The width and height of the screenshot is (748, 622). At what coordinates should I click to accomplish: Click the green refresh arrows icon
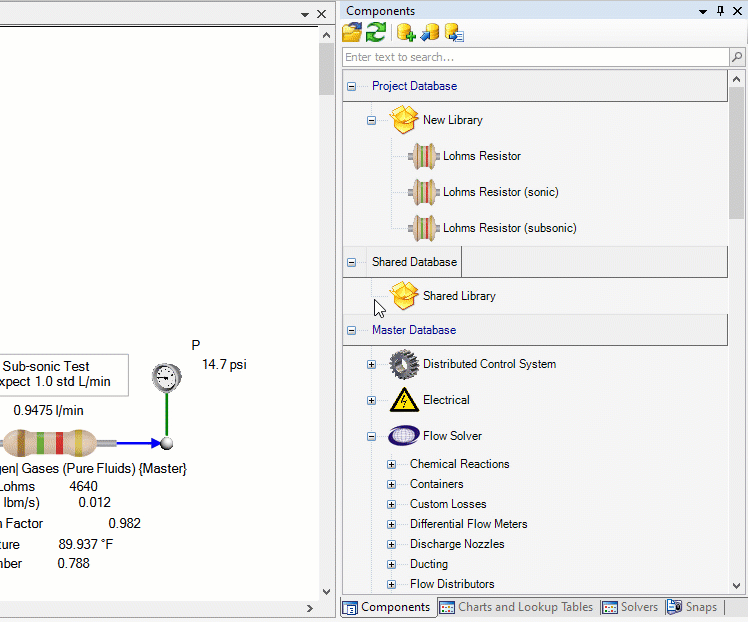coord(375,33)
